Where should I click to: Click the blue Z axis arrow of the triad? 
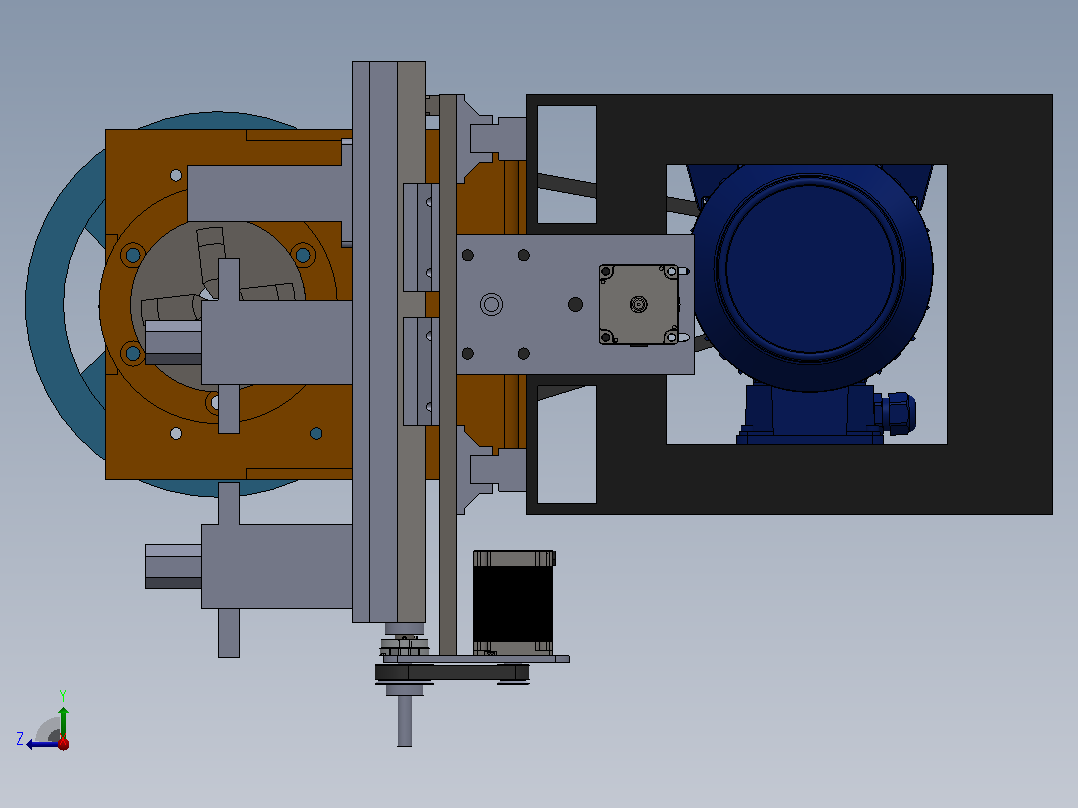click(43, 744)
